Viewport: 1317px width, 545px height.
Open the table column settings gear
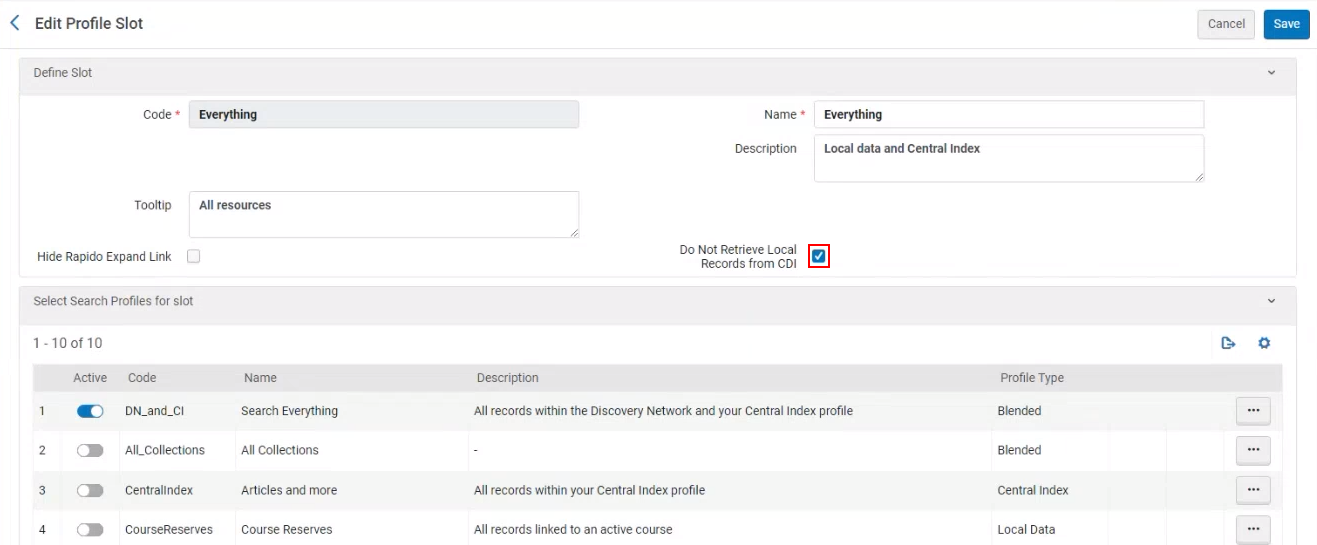[x=1264, y=343]
